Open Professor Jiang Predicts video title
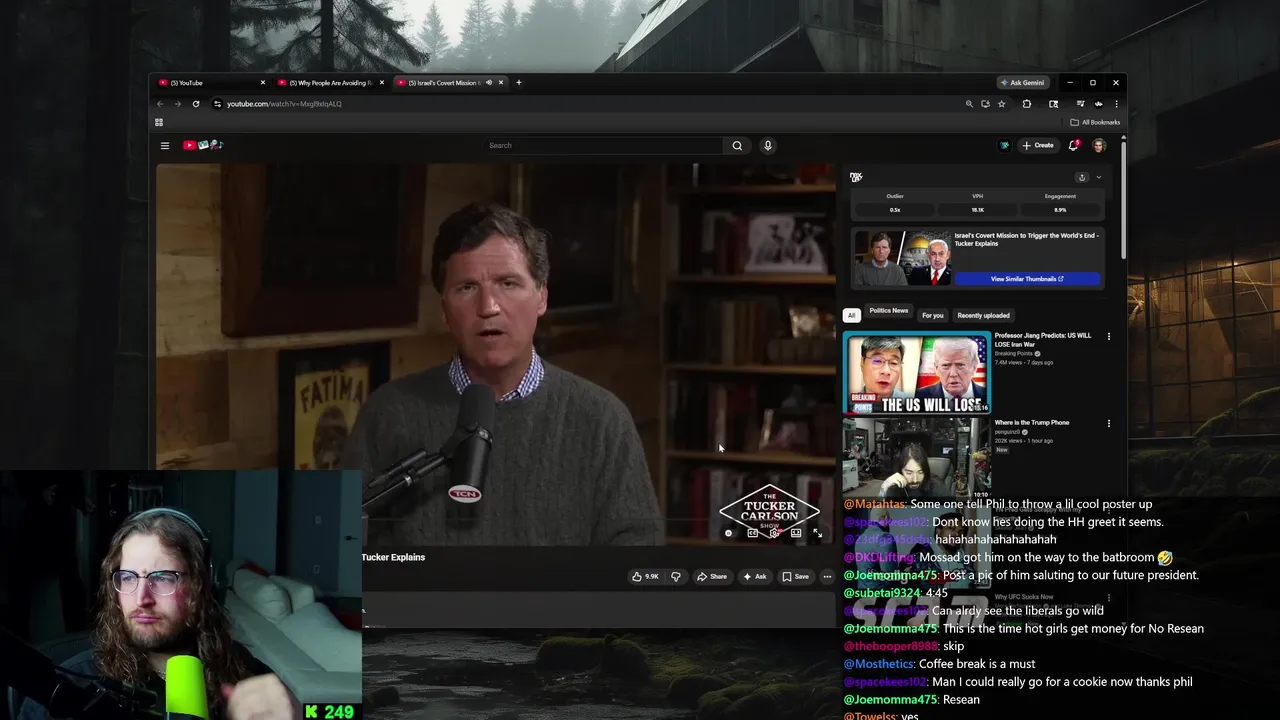 click(x=1042, y=340)
